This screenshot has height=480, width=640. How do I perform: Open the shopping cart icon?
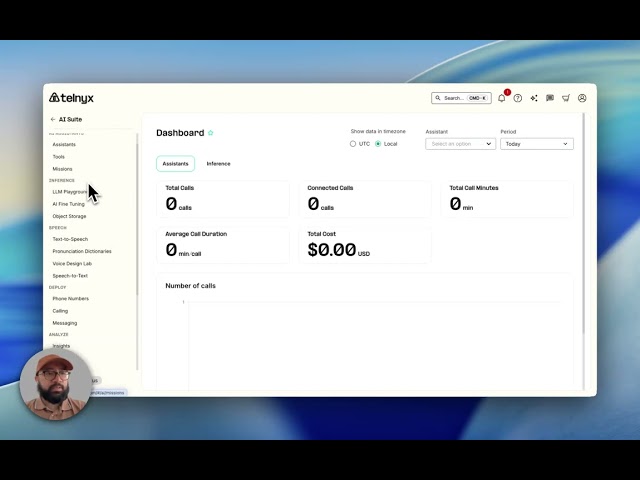click(566, 98)
